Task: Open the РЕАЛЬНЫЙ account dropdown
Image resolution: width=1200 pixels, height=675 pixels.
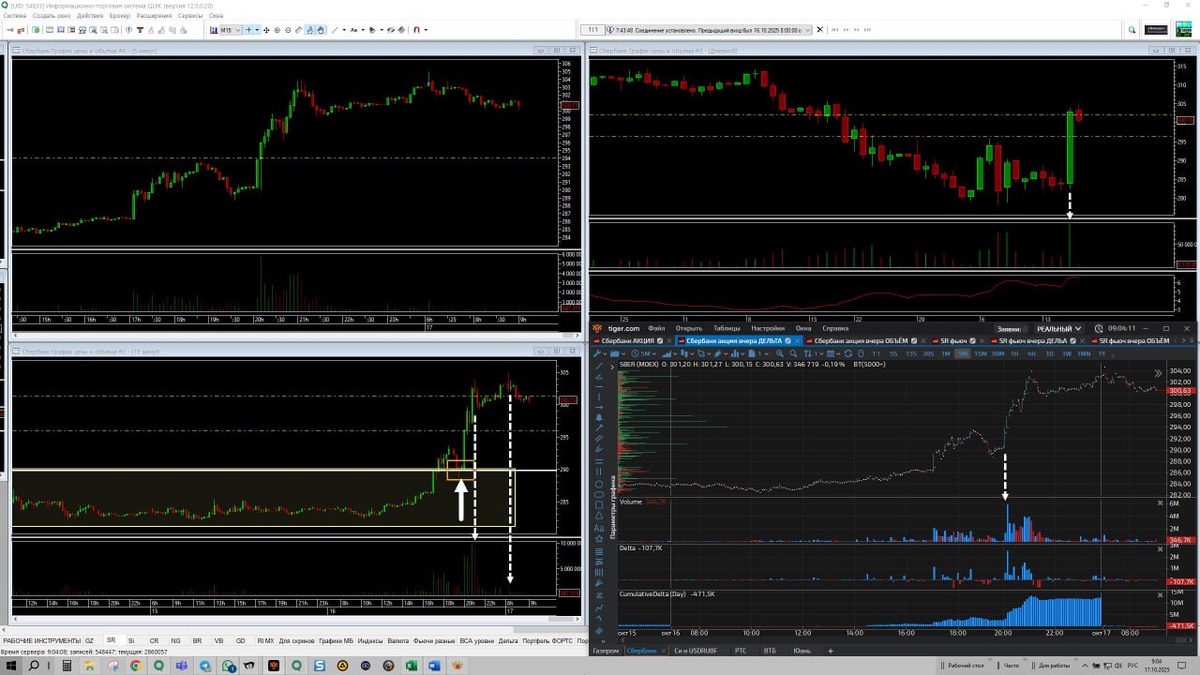Action: (1059, 328)
